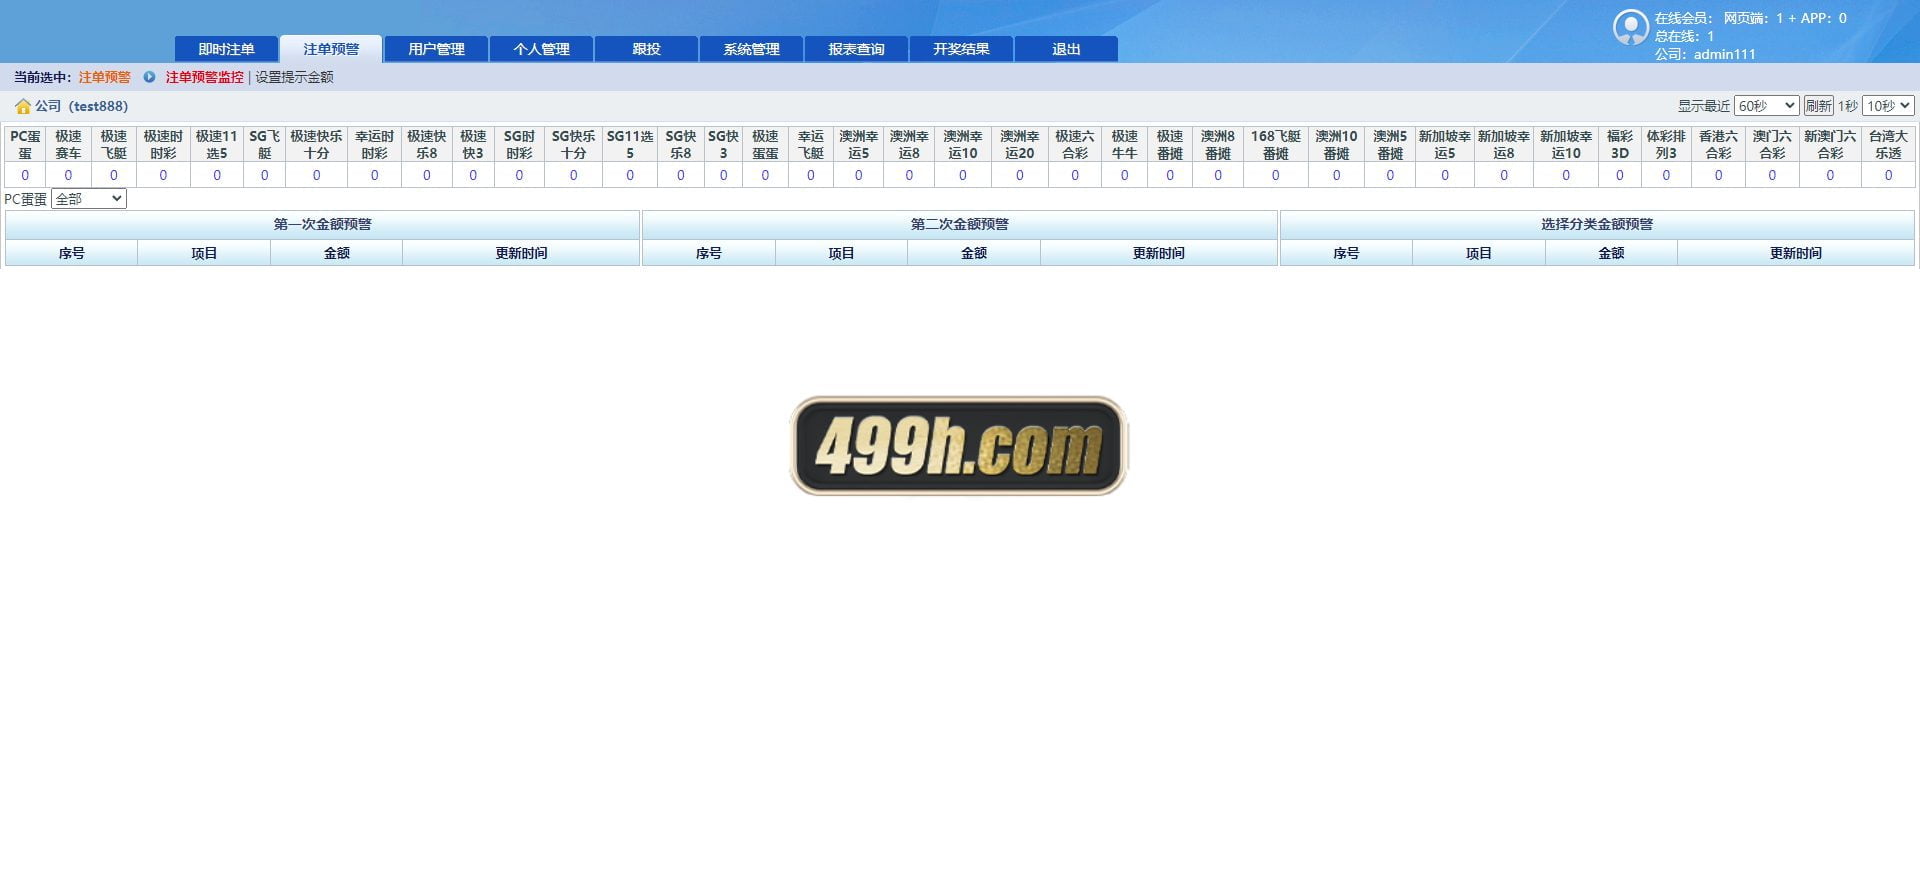
Task: Select SG快3 lottery column
Action: [x=723, y=144]
